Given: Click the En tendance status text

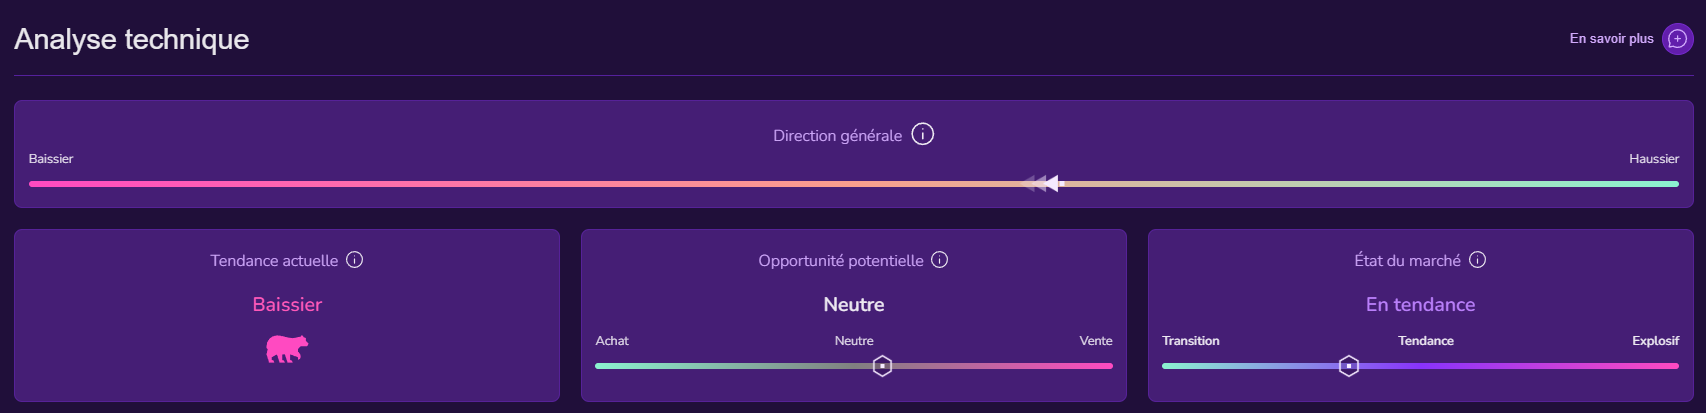Looking at the screenshot, I should 1420,305.
